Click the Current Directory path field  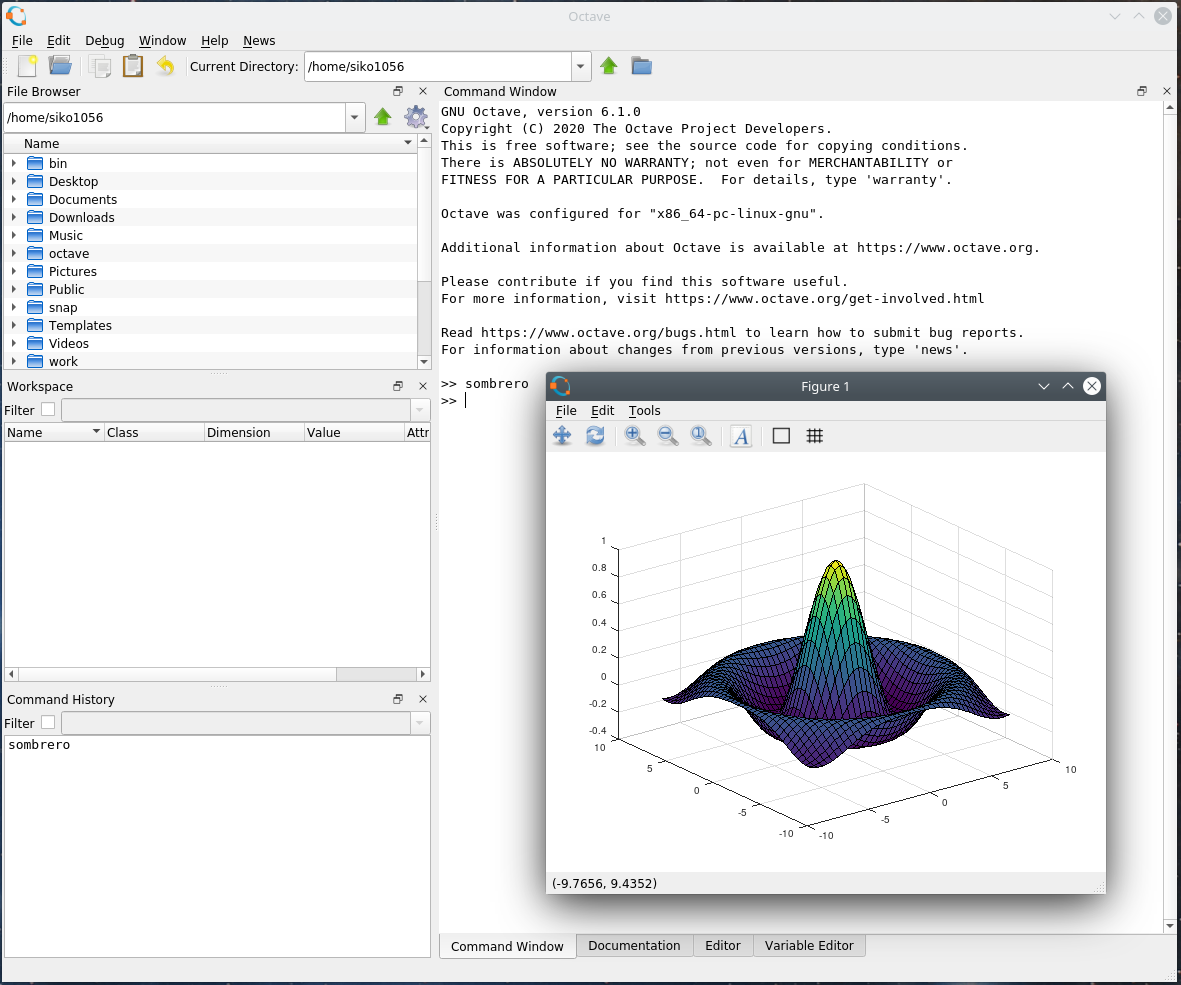[438, 66]
